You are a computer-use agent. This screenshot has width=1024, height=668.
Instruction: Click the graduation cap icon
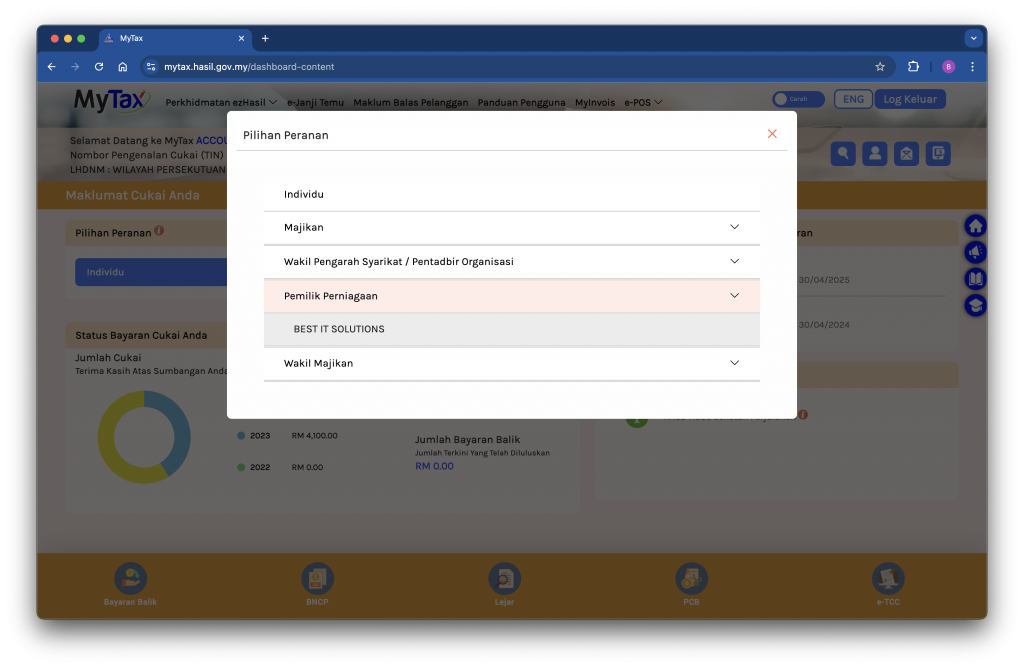(x=975, y=306)
